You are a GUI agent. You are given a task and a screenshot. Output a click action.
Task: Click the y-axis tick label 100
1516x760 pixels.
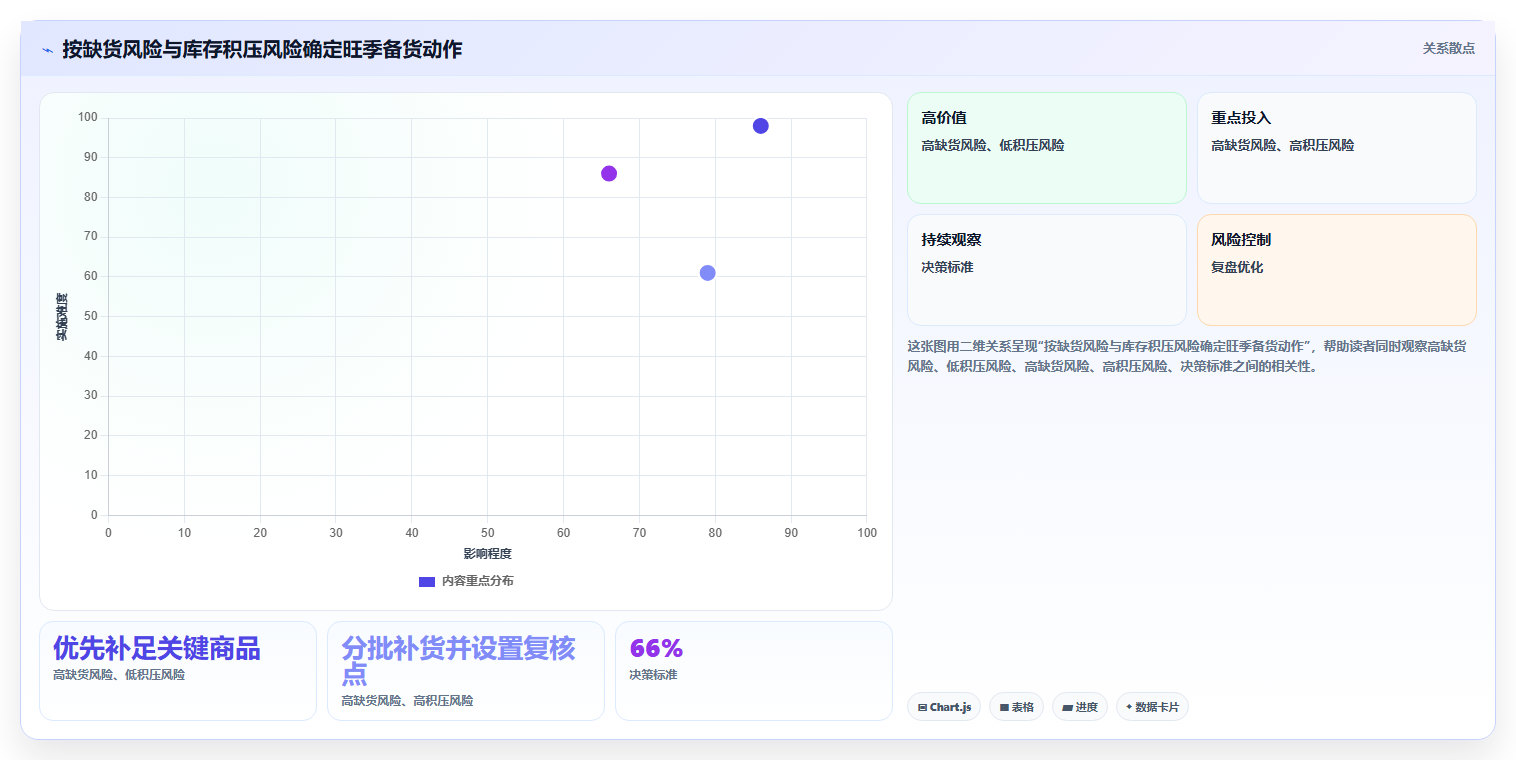[x=88, y=118]
